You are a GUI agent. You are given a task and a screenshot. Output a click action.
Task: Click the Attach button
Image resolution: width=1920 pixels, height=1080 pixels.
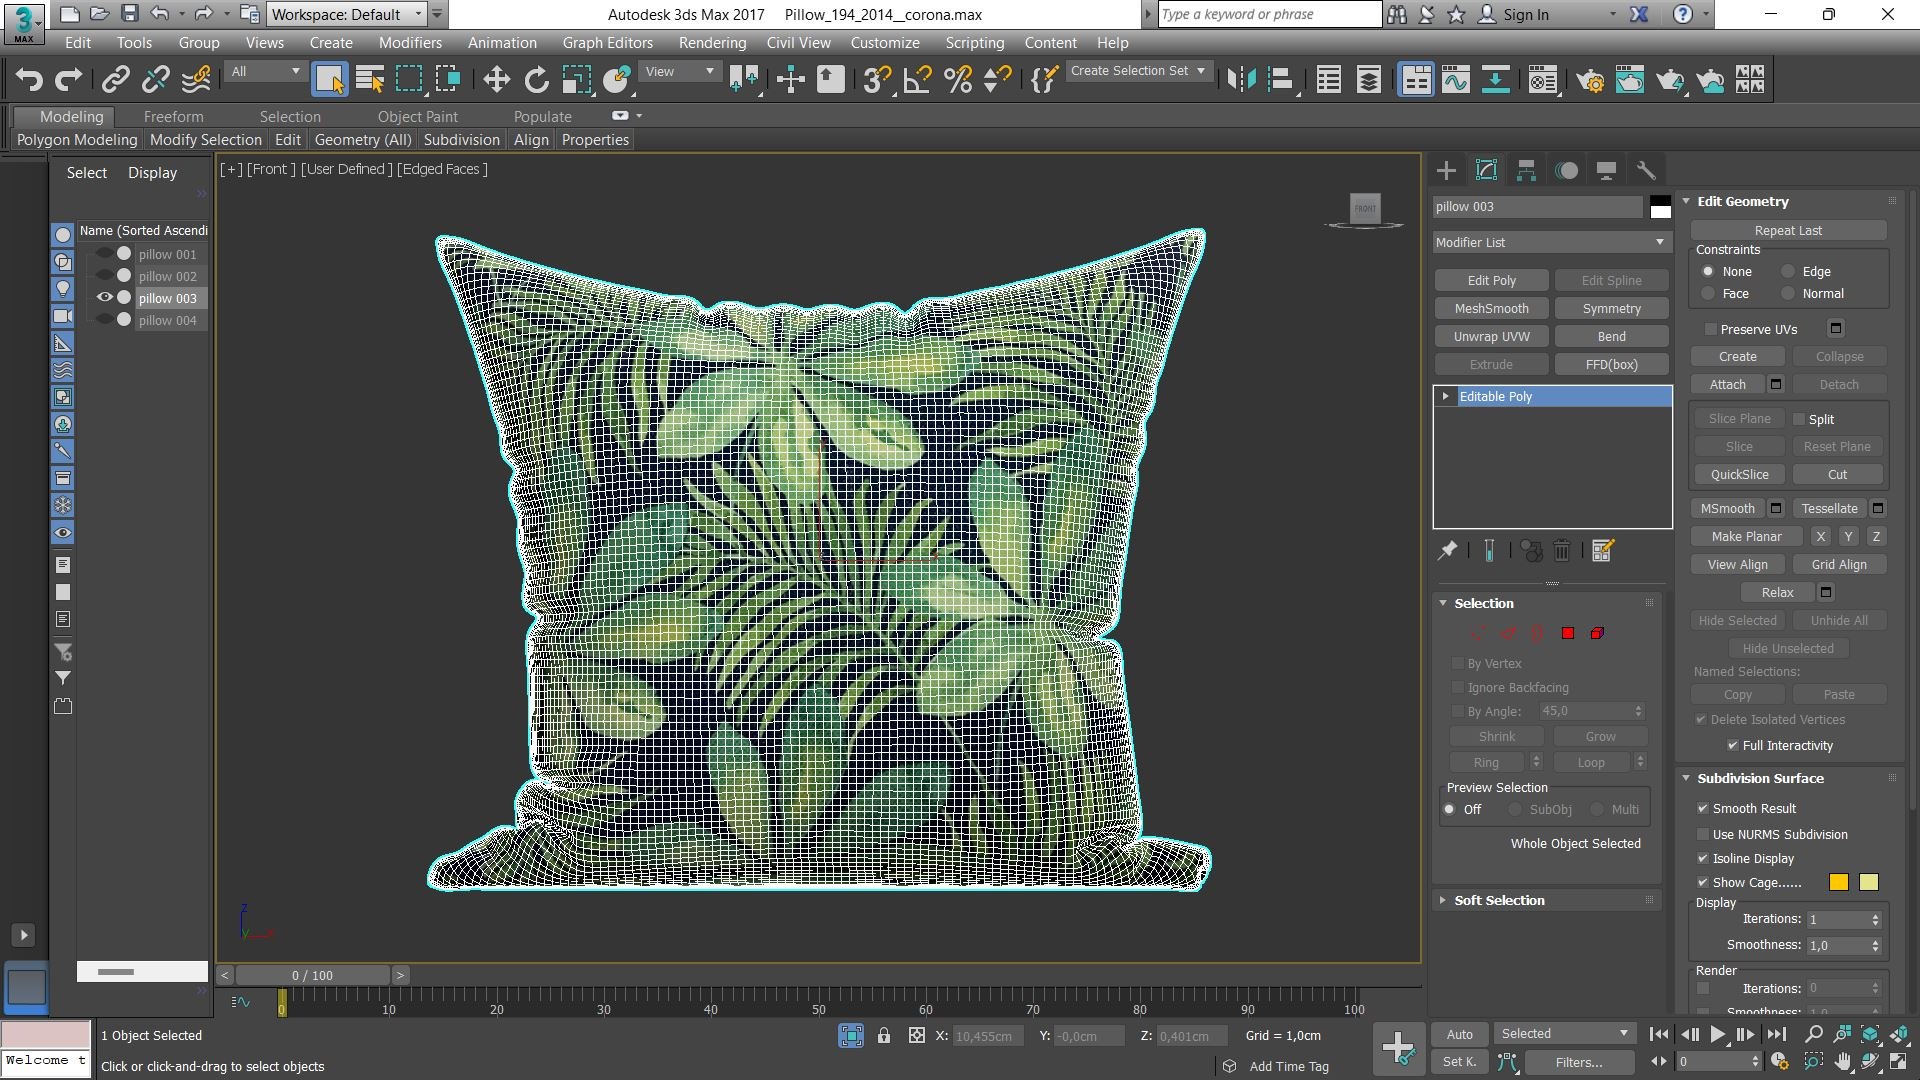click(x=1727, y=384)
